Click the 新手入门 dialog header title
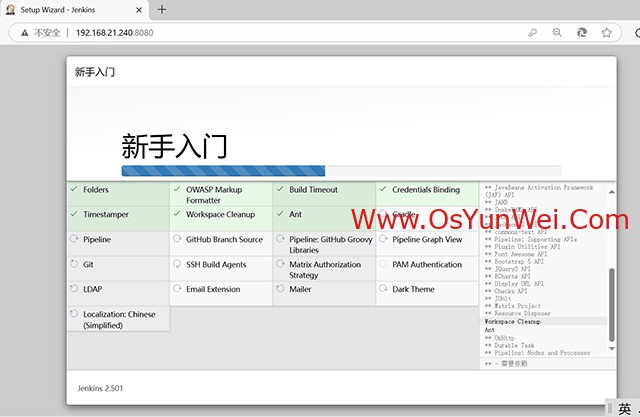 (x=95, y=72)
